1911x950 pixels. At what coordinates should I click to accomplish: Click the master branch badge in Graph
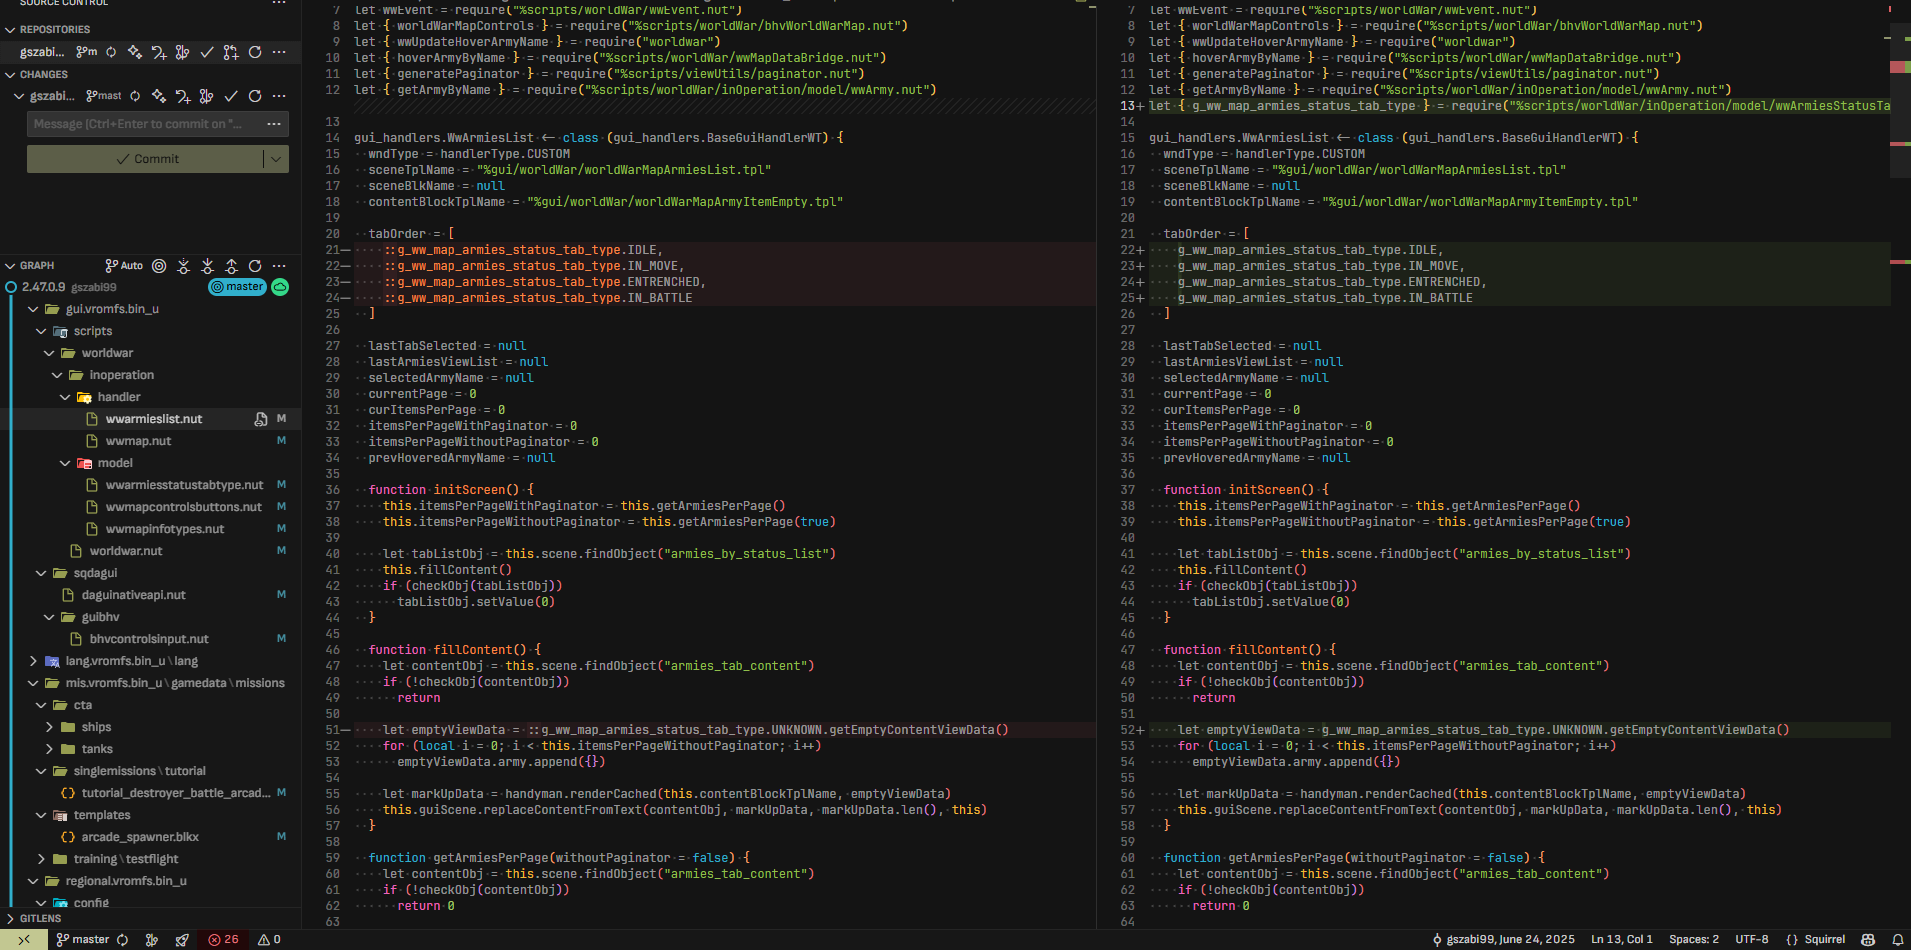[x=237, y=287]
